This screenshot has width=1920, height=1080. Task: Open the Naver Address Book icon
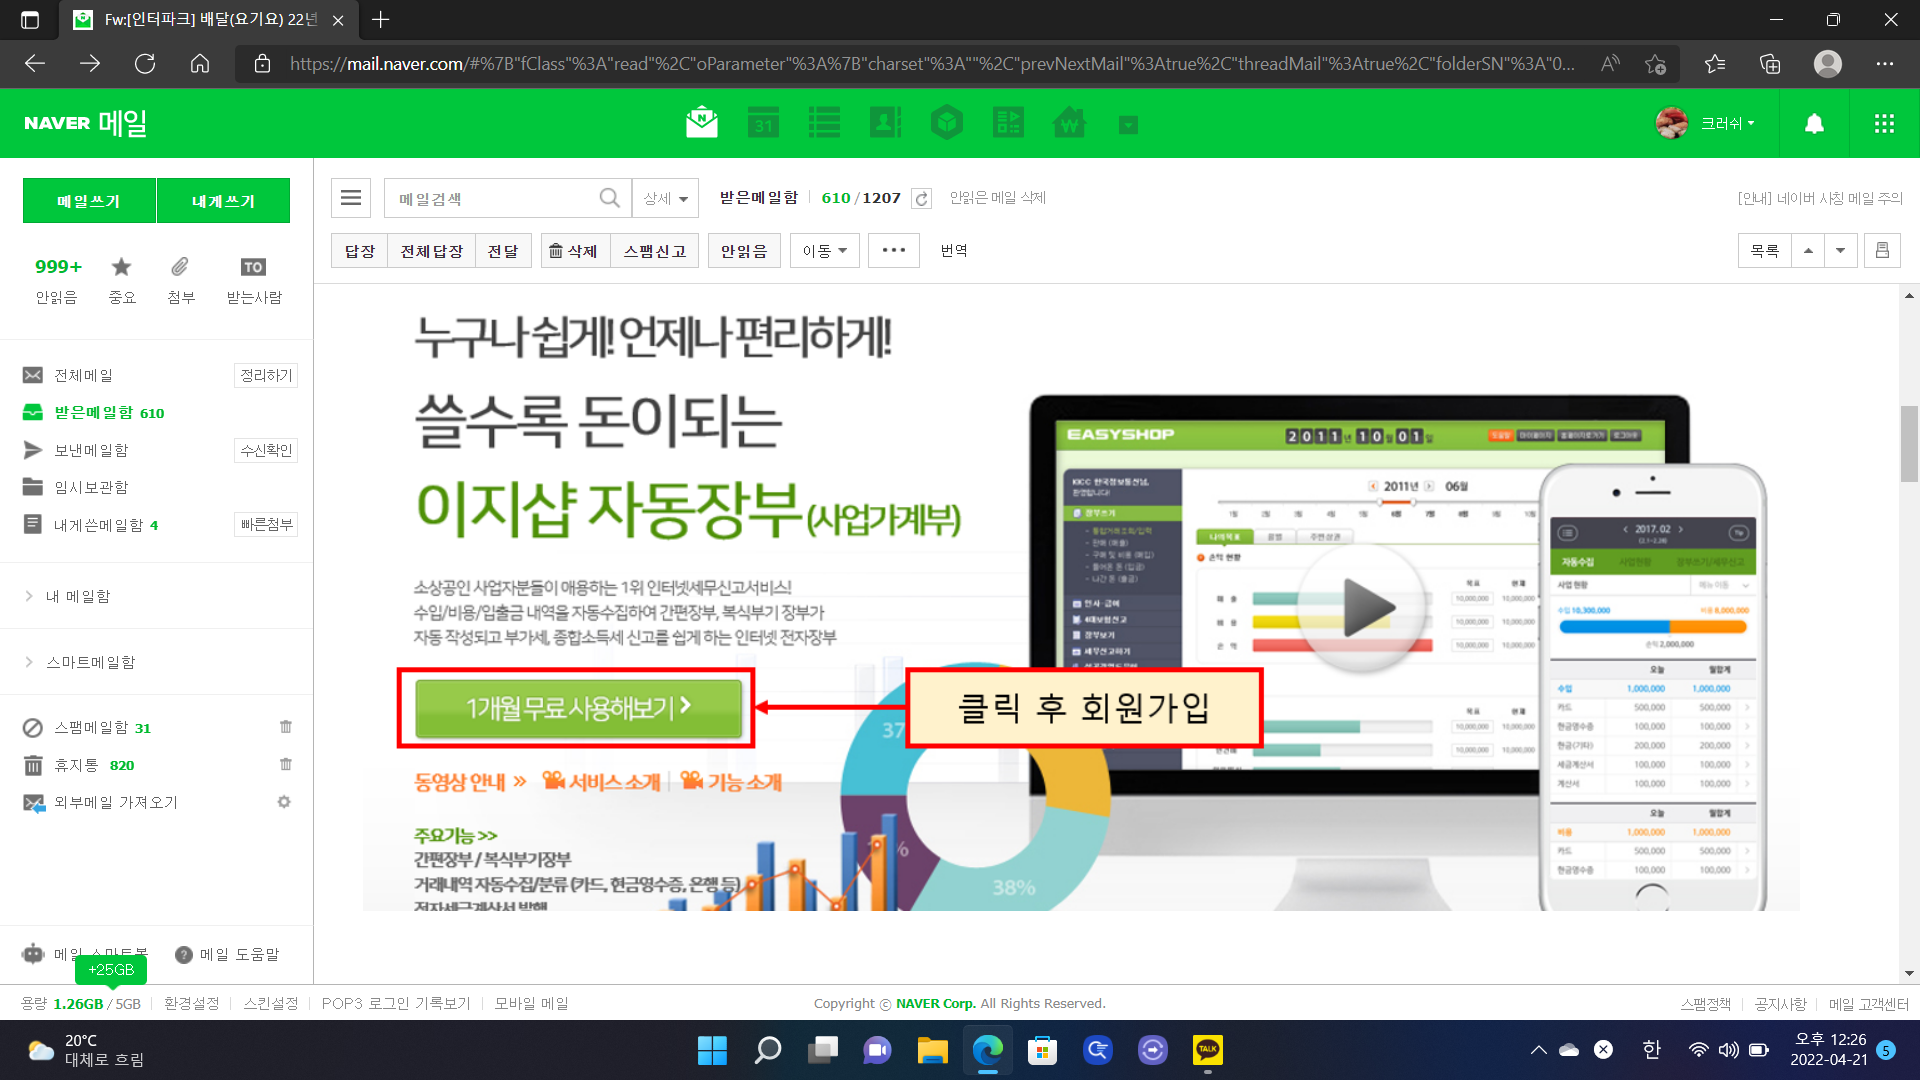pyautogui.click(x=885, y=123)
